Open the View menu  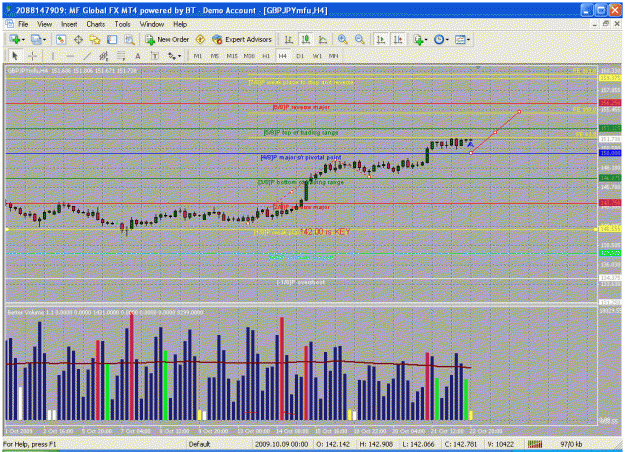(44, 24)
